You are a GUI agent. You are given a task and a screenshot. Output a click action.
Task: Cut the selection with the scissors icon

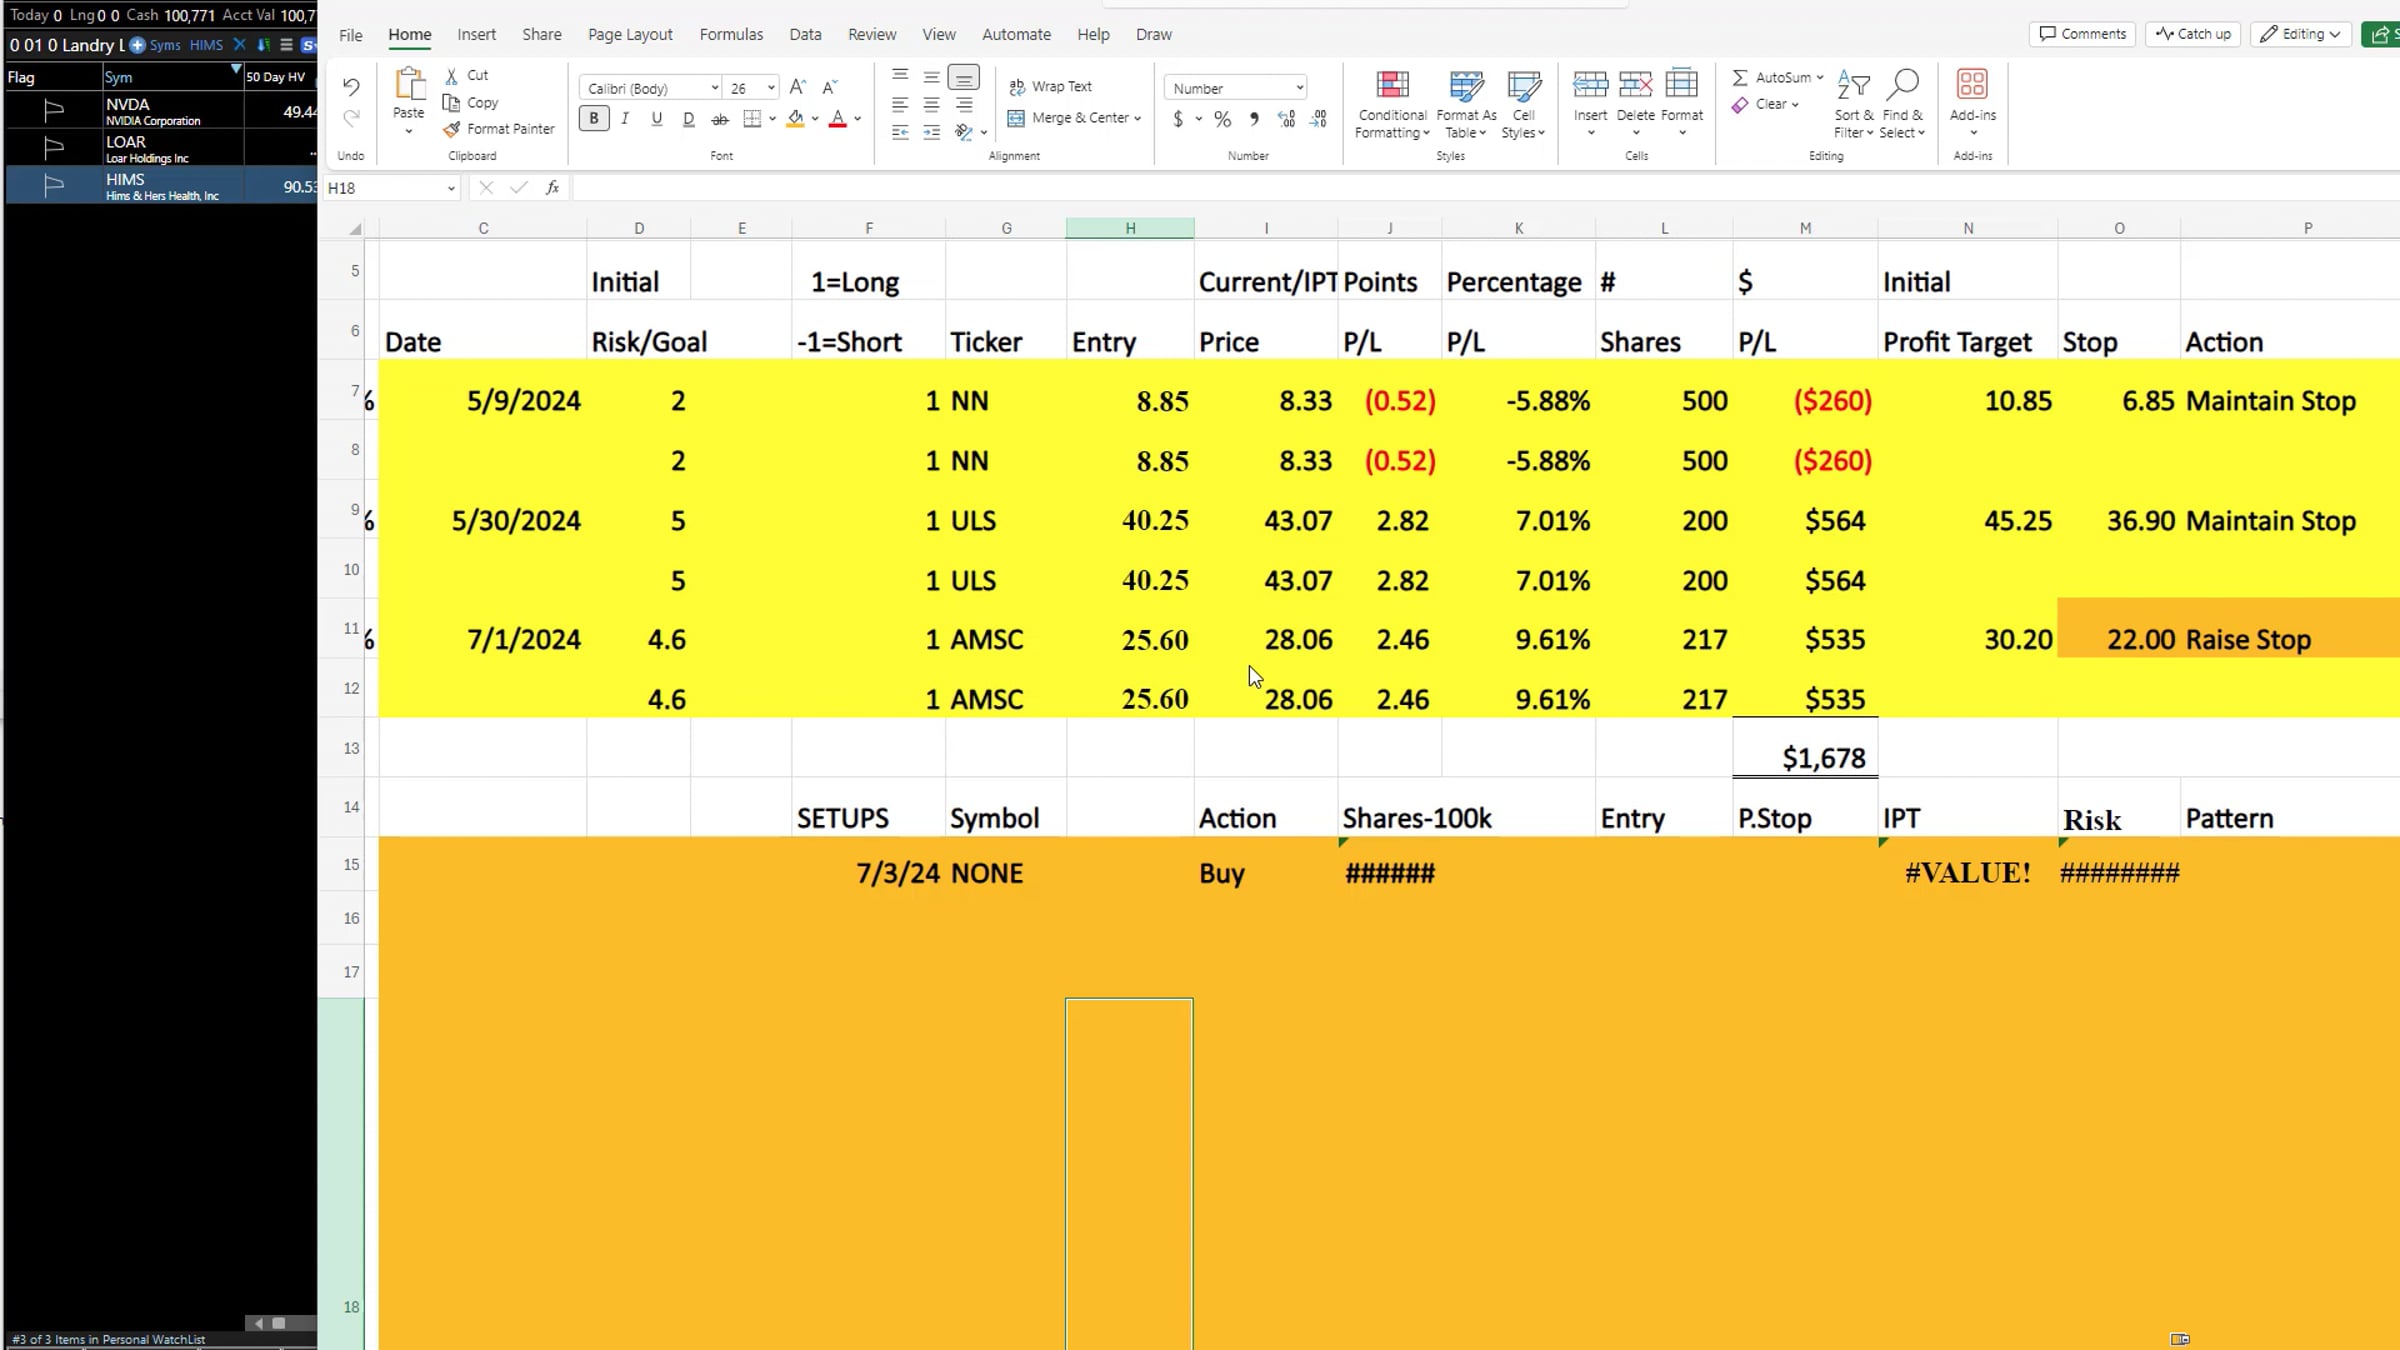[452, 76]
